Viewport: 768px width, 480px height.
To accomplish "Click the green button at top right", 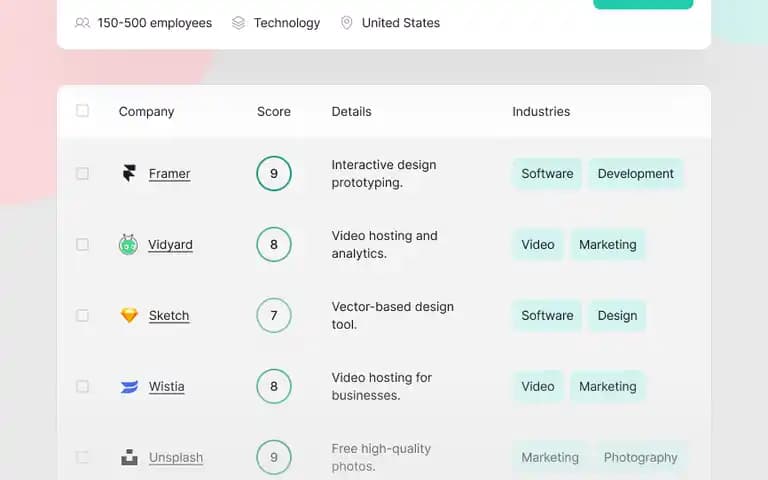I will [643, 4].
